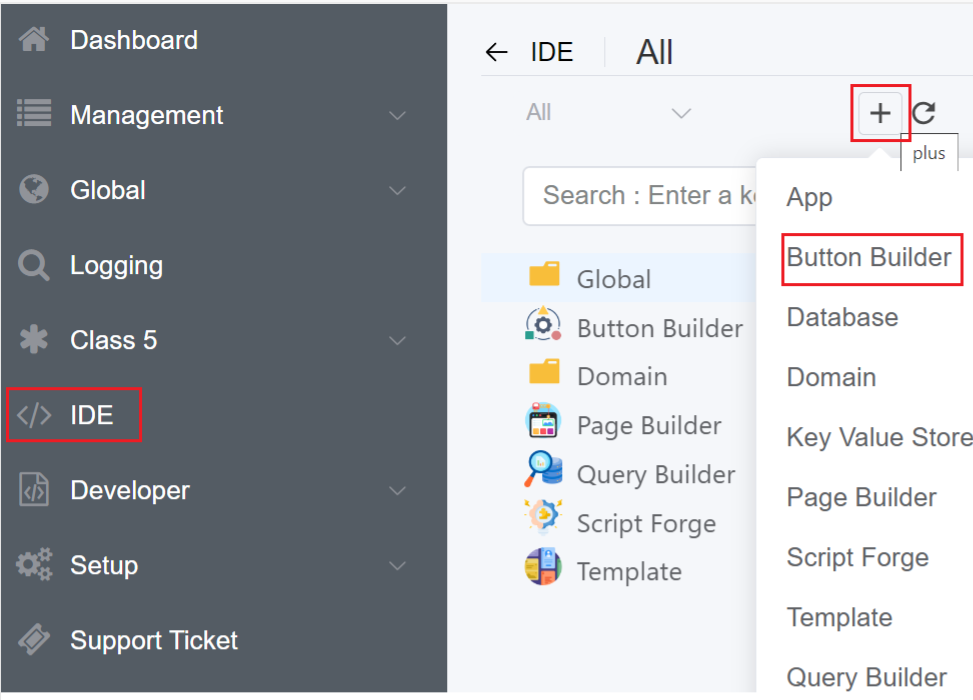Screen dimensions: 973x700
Task: Select Database in the dropdown menu
Action: 842,318
